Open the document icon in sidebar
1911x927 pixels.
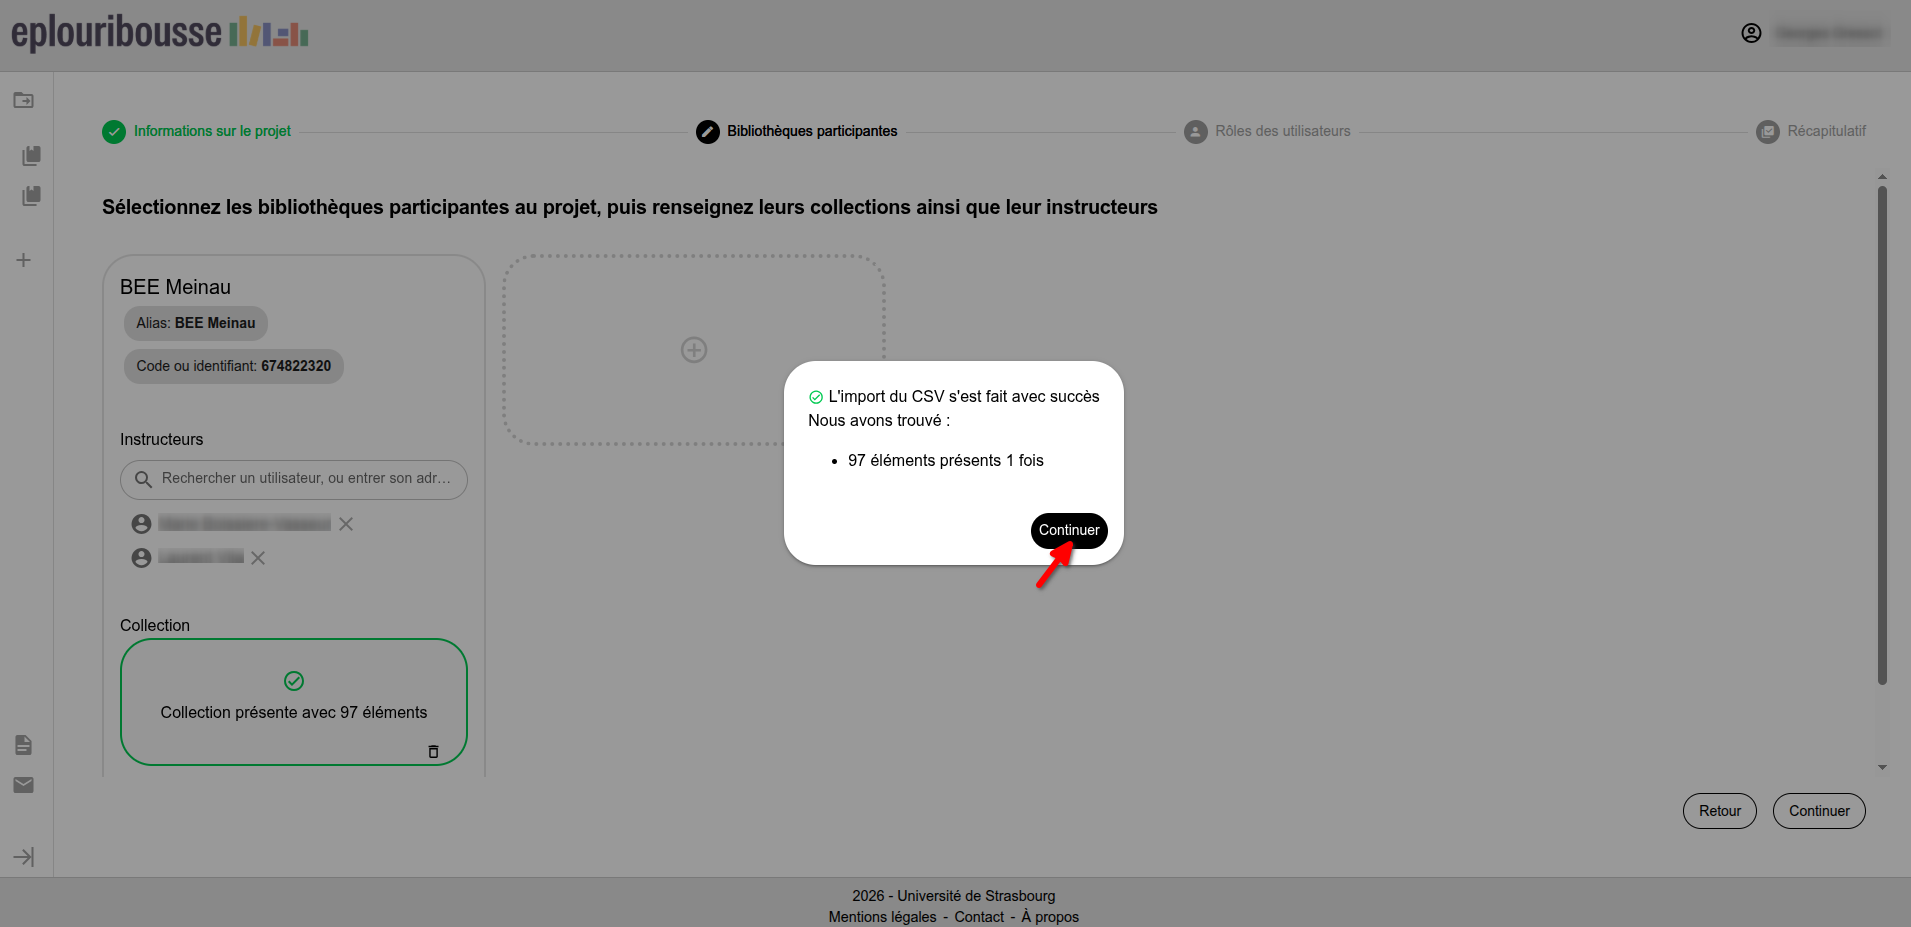coord(24,745)
